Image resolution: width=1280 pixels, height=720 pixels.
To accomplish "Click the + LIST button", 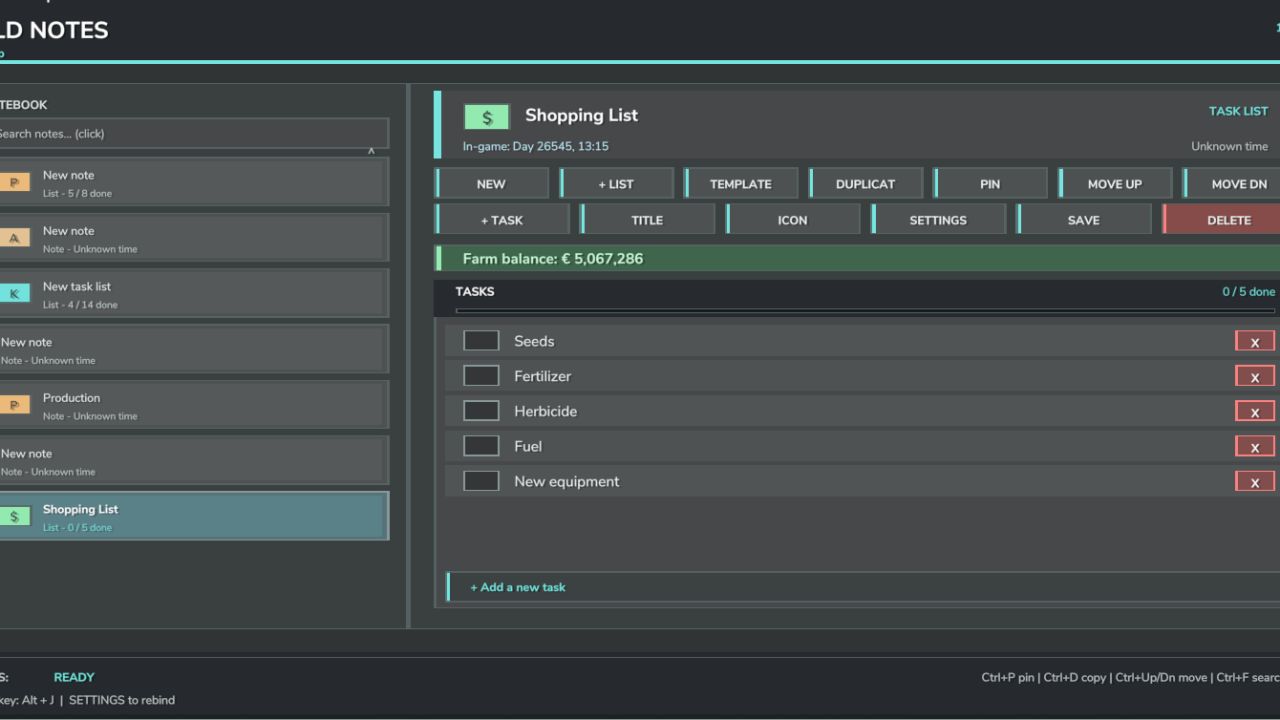I will (616, 184).
